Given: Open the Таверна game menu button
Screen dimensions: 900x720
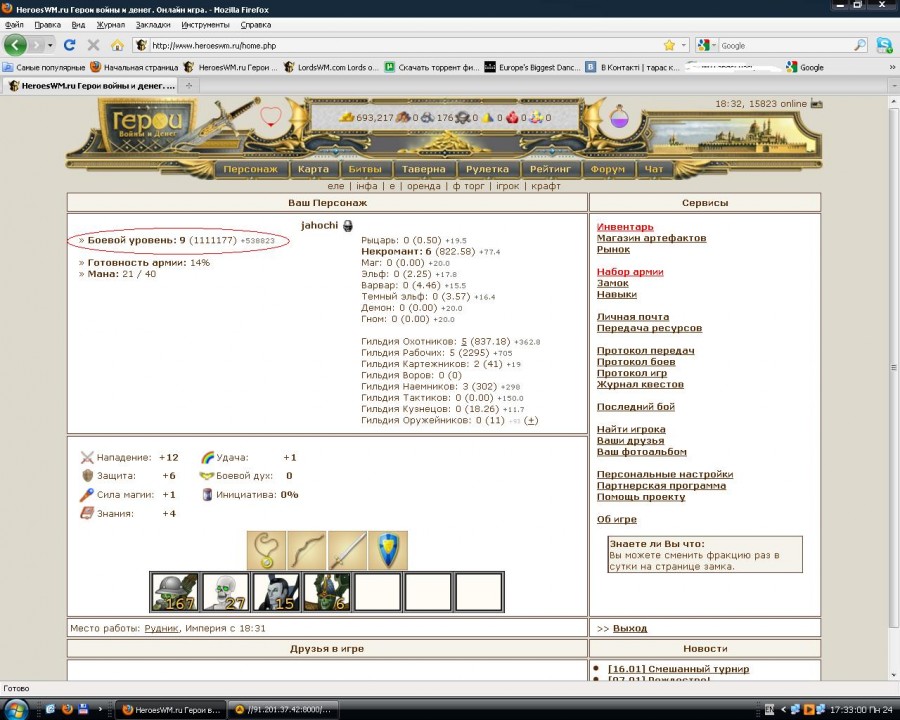Looking at the screenshot, I should (424, 169).
